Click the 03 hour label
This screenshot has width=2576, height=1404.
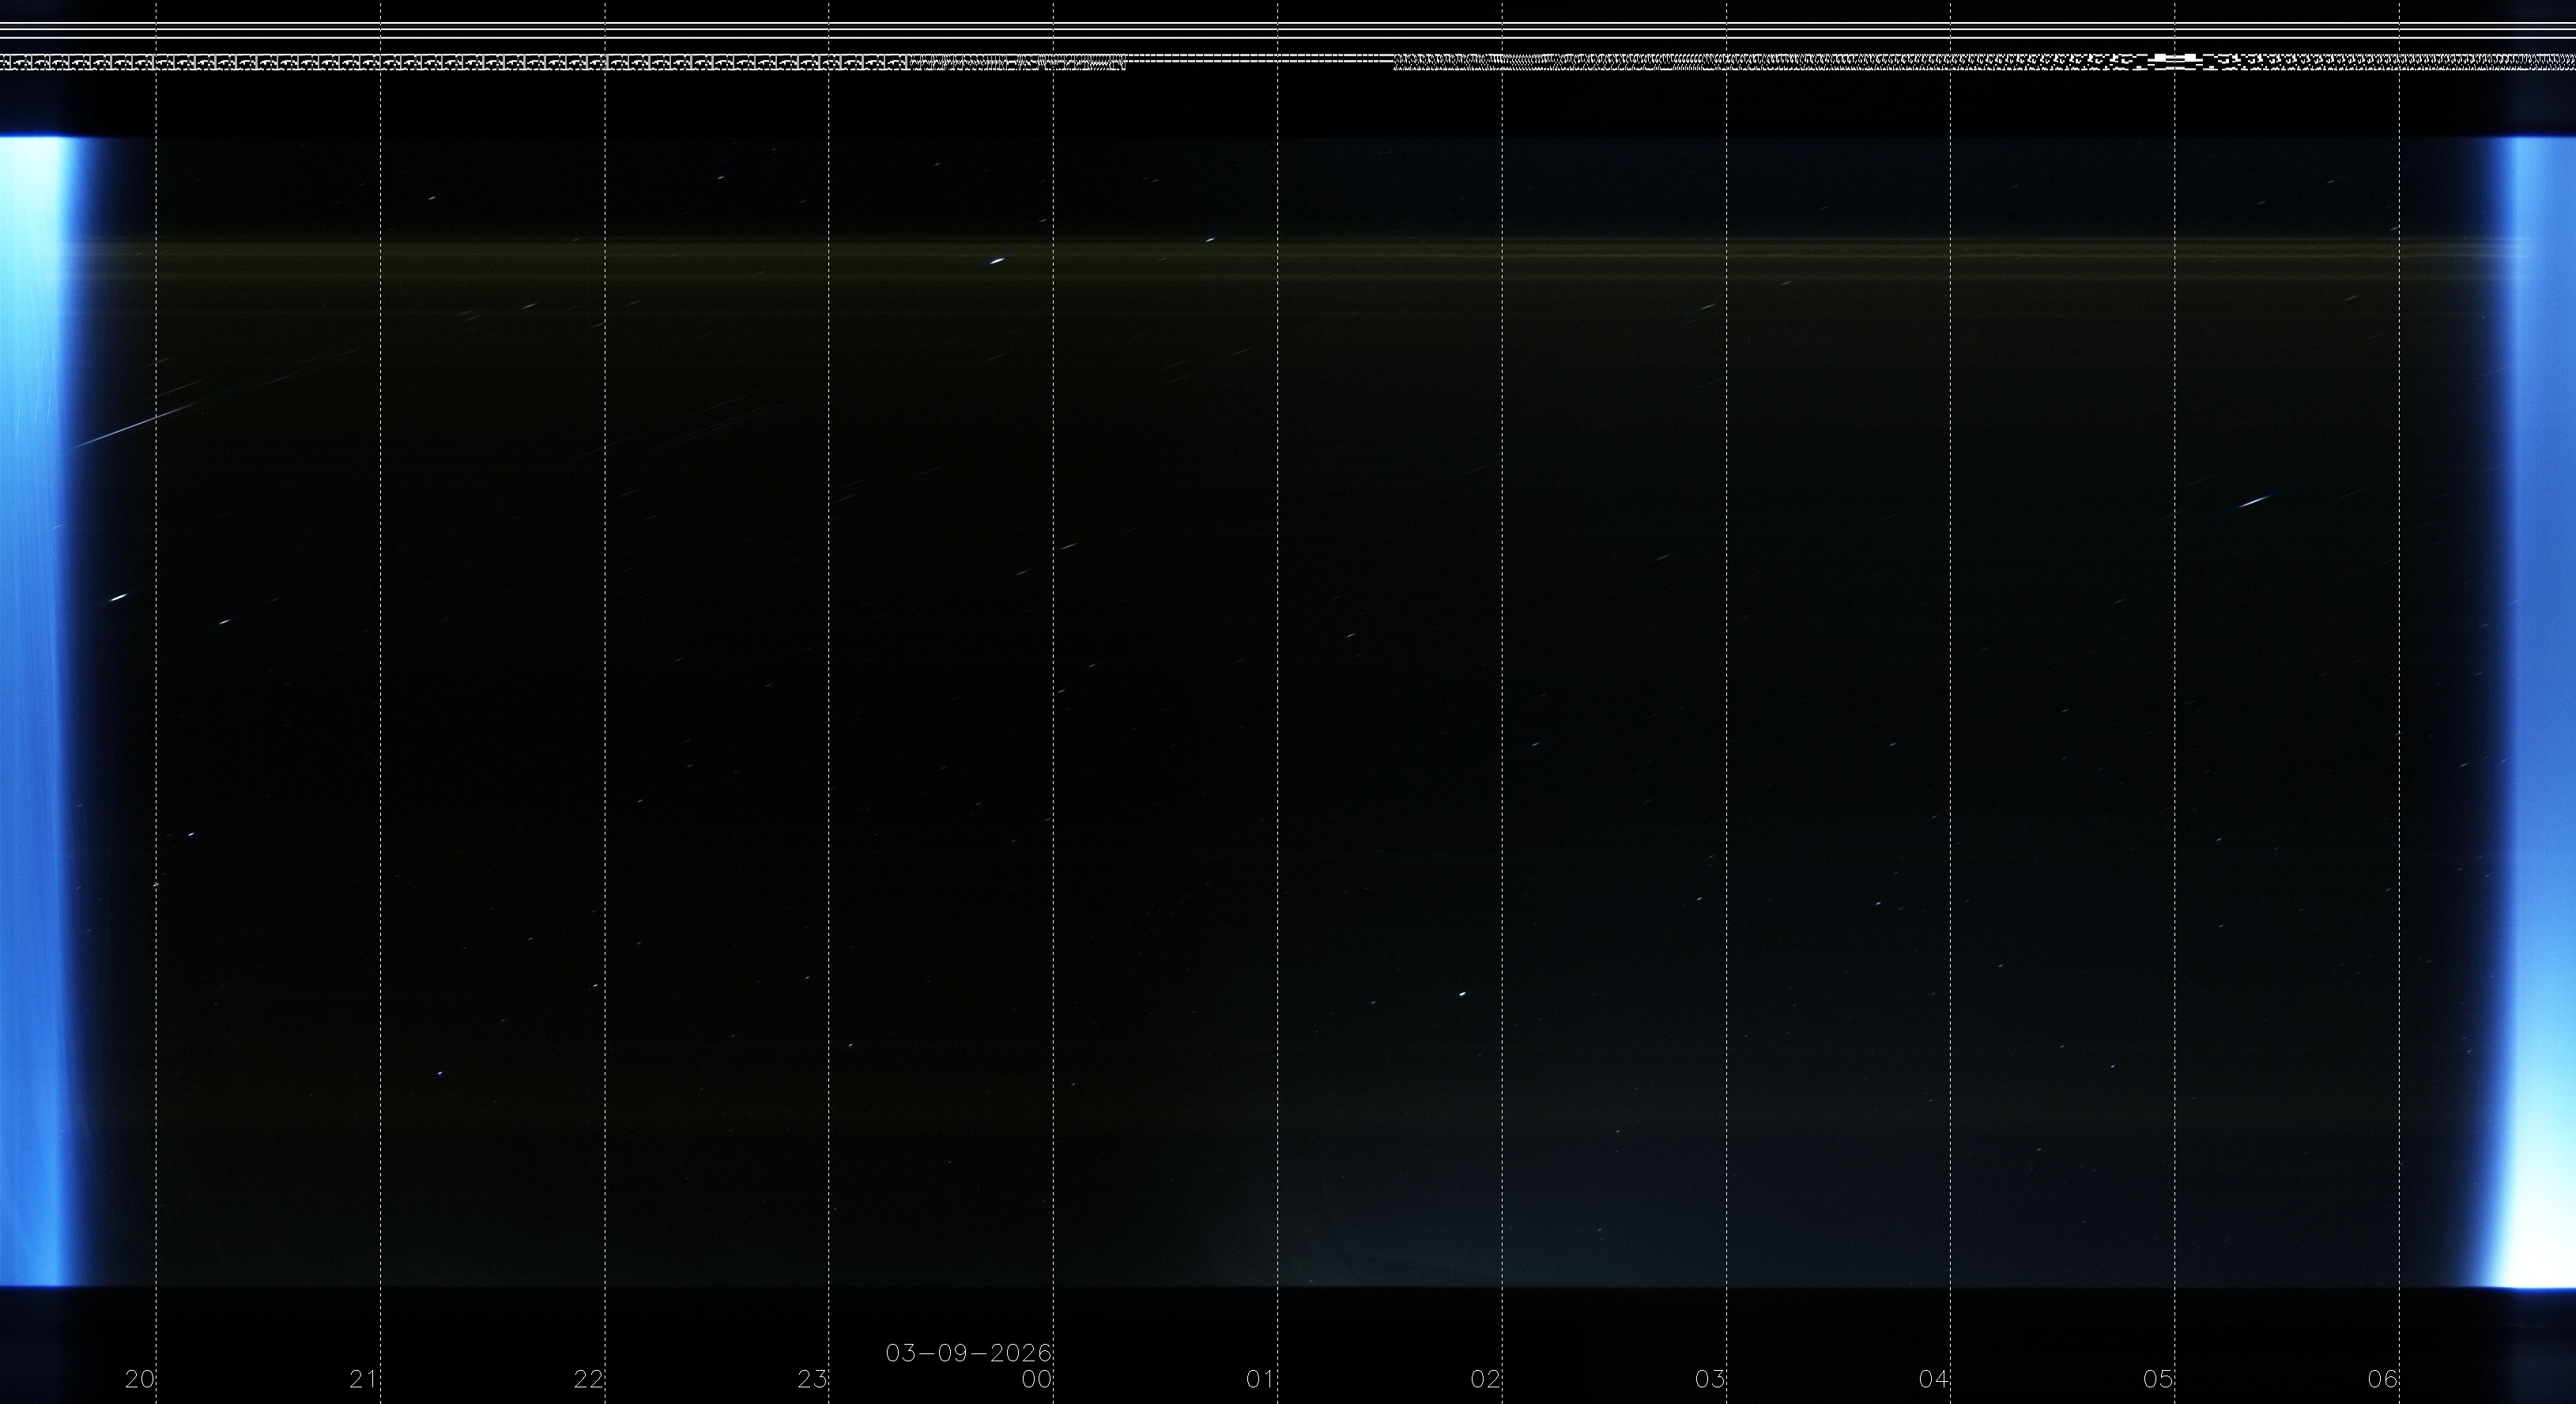[1710, 1380]
